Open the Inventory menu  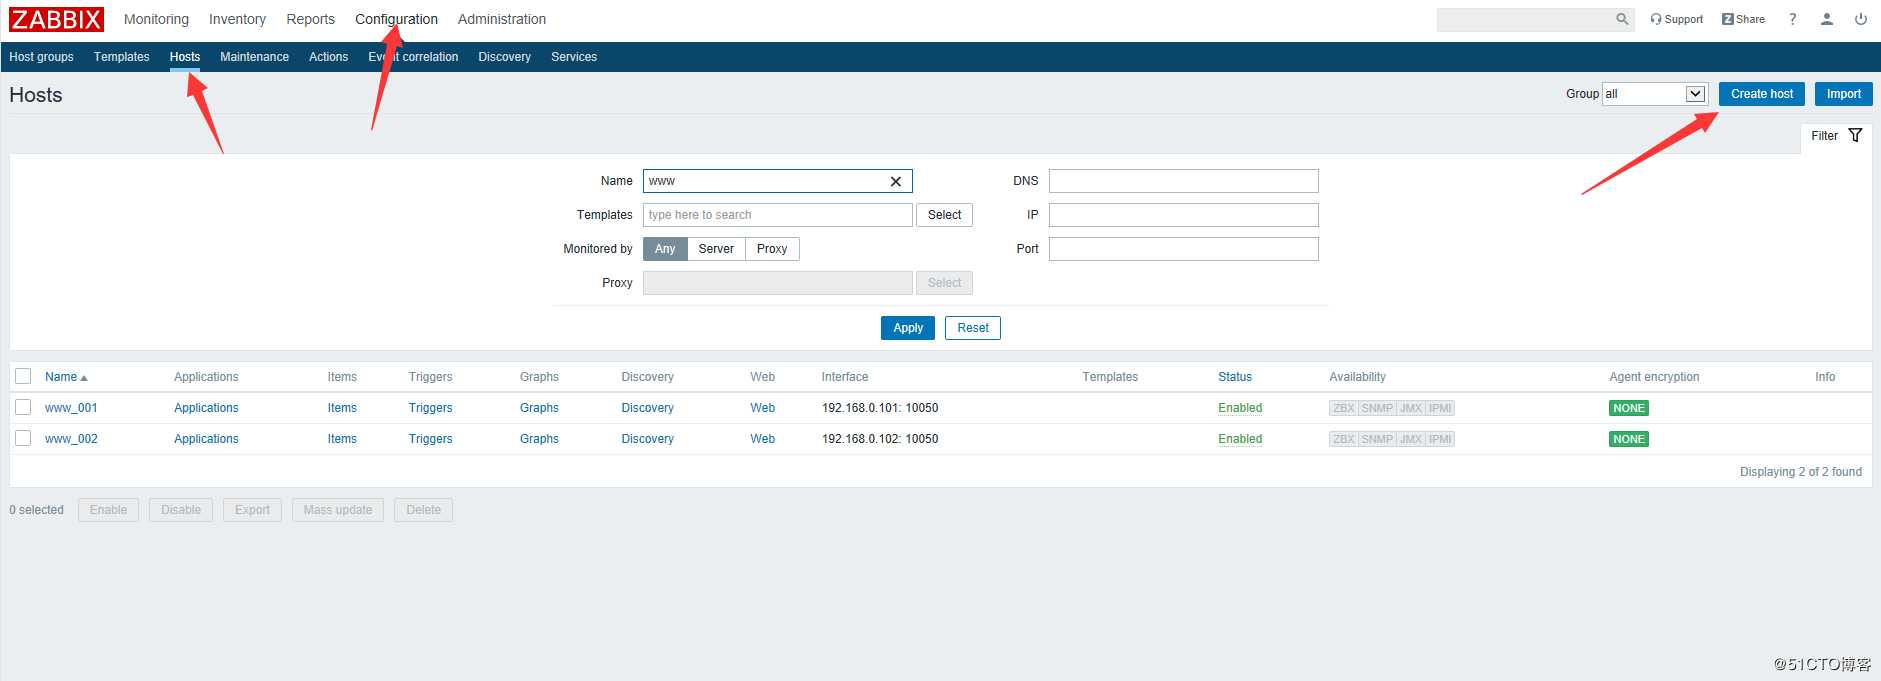[237, 19]
